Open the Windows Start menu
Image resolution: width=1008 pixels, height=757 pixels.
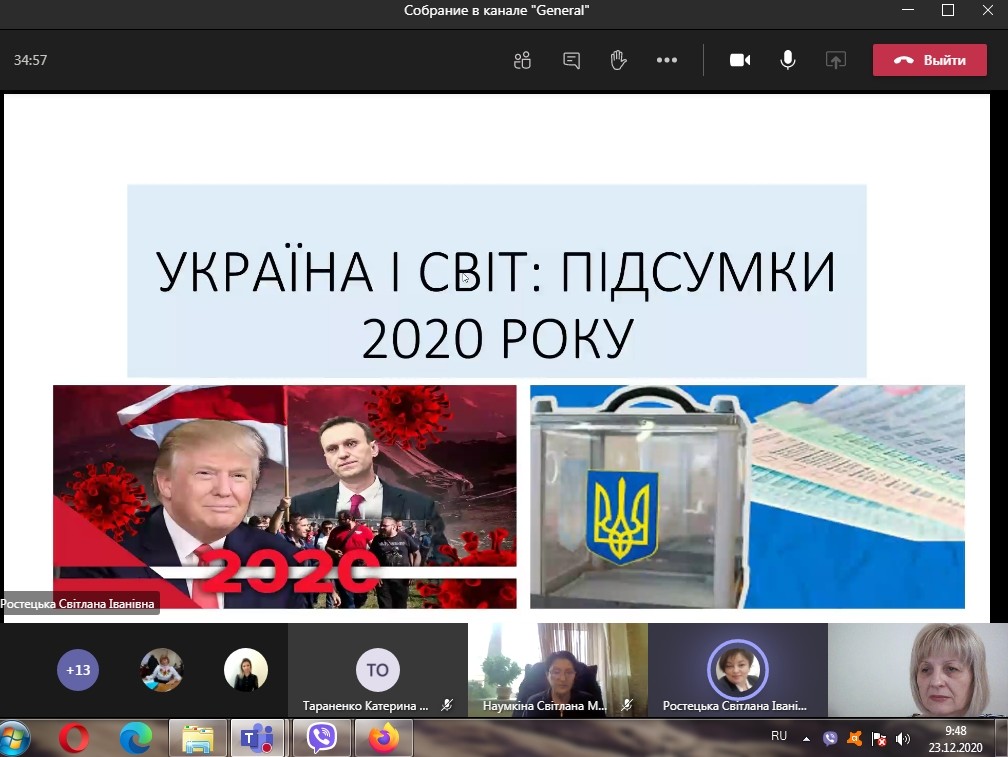(x=14, y=738)
